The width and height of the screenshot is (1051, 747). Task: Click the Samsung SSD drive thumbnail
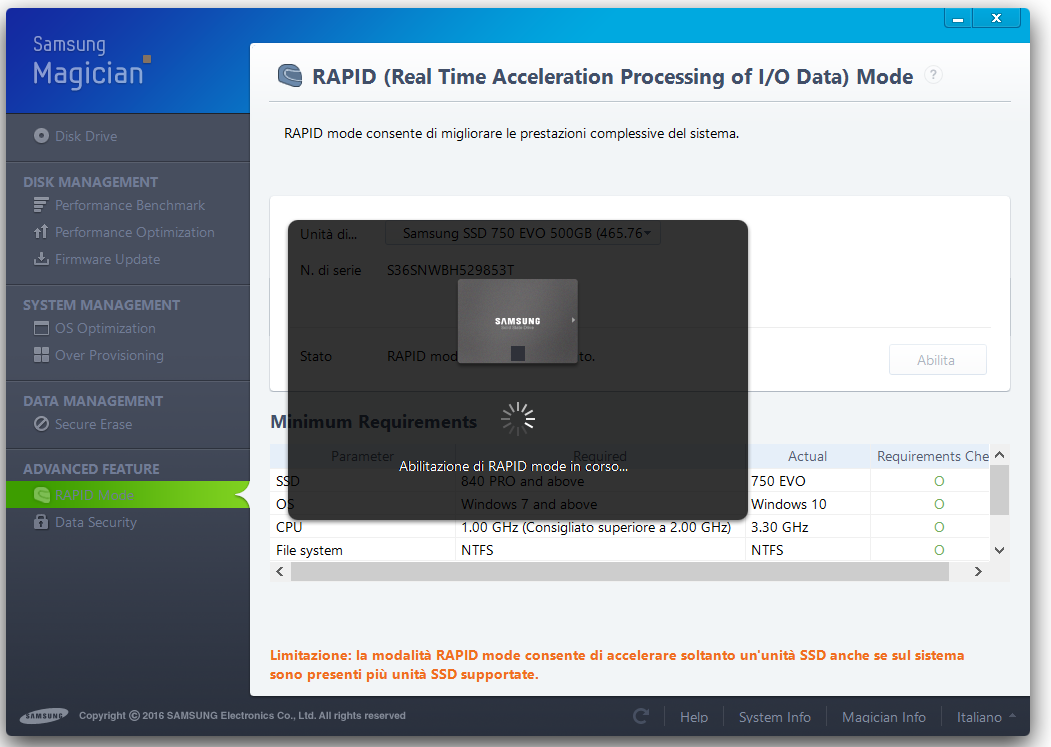pos(517,321)
